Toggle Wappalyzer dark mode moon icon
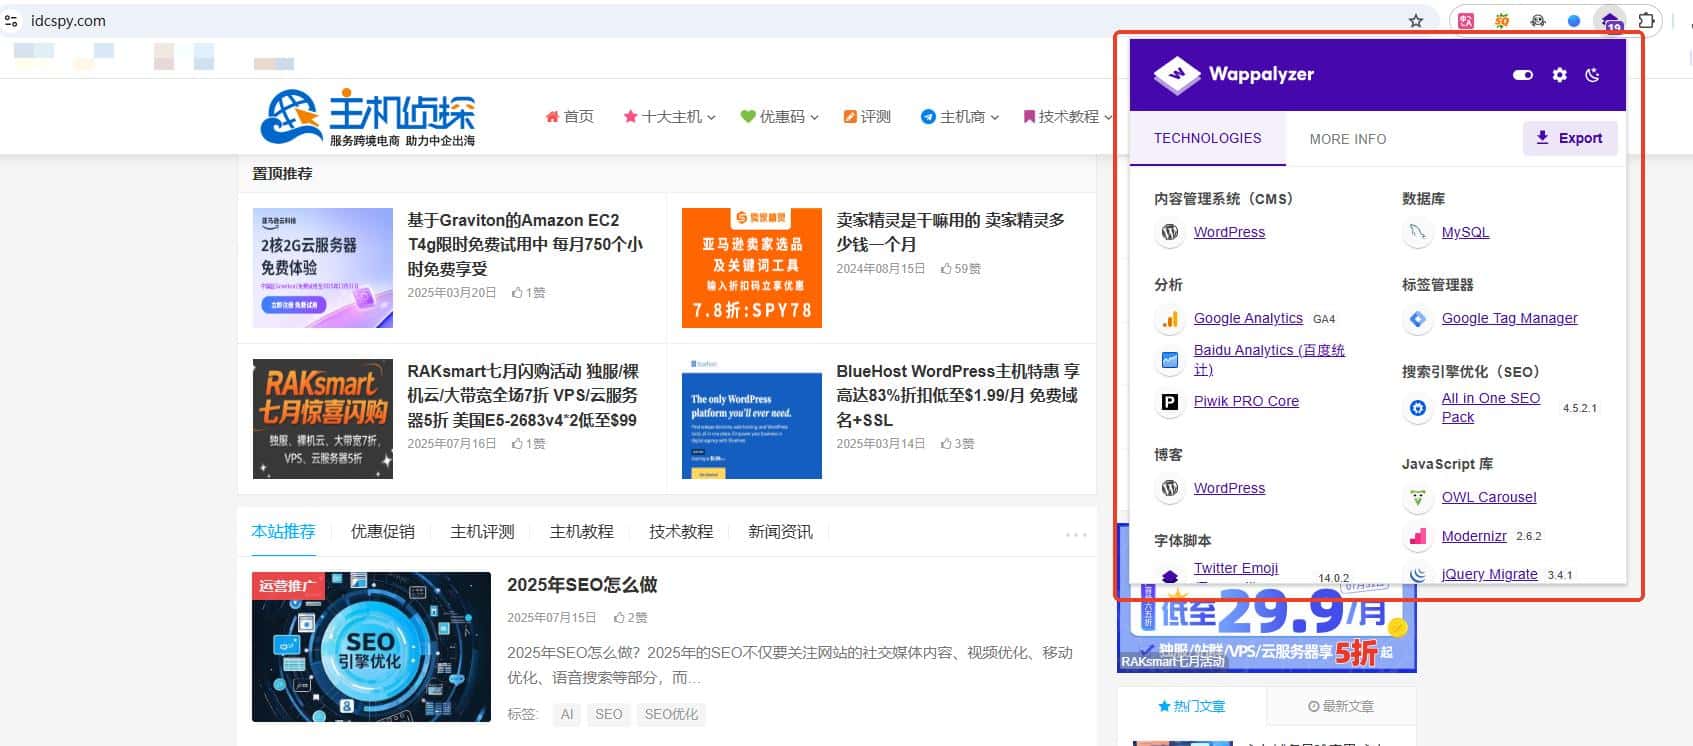The image size is (1693, 746). coord(1592,75)
